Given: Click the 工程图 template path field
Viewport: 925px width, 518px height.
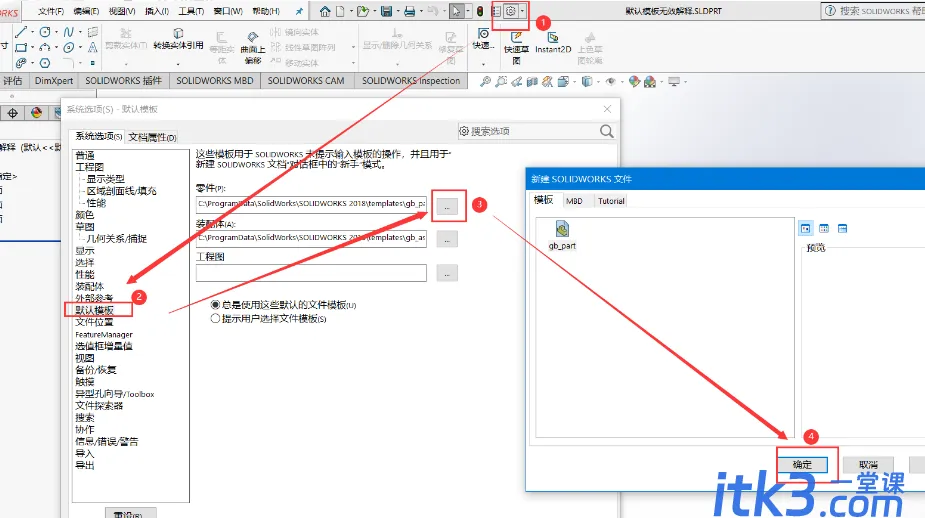Looking at the screenshot, I should coord(311,273).
